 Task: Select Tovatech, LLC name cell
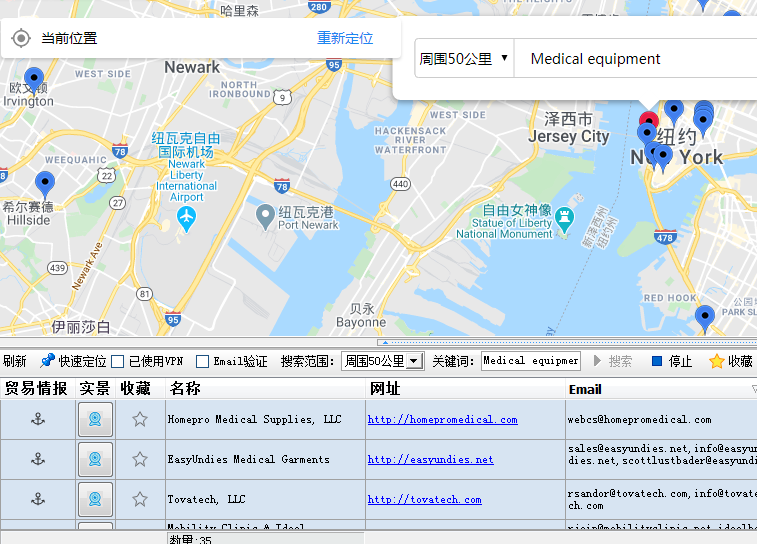click(x=265, y=499)
